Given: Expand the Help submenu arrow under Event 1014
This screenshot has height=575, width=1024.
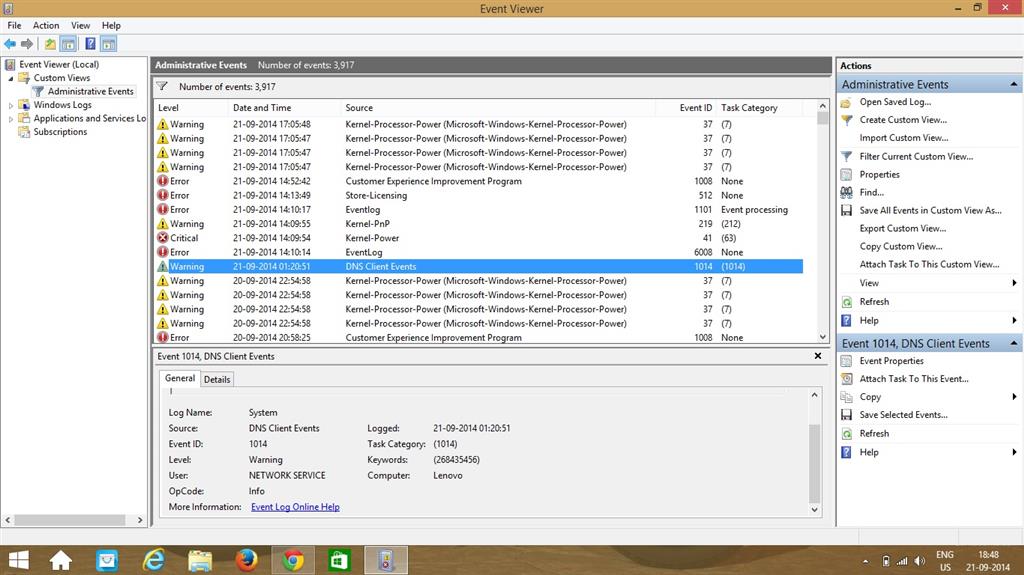Looking at the screenshot, I should [x=1014, y=452].
